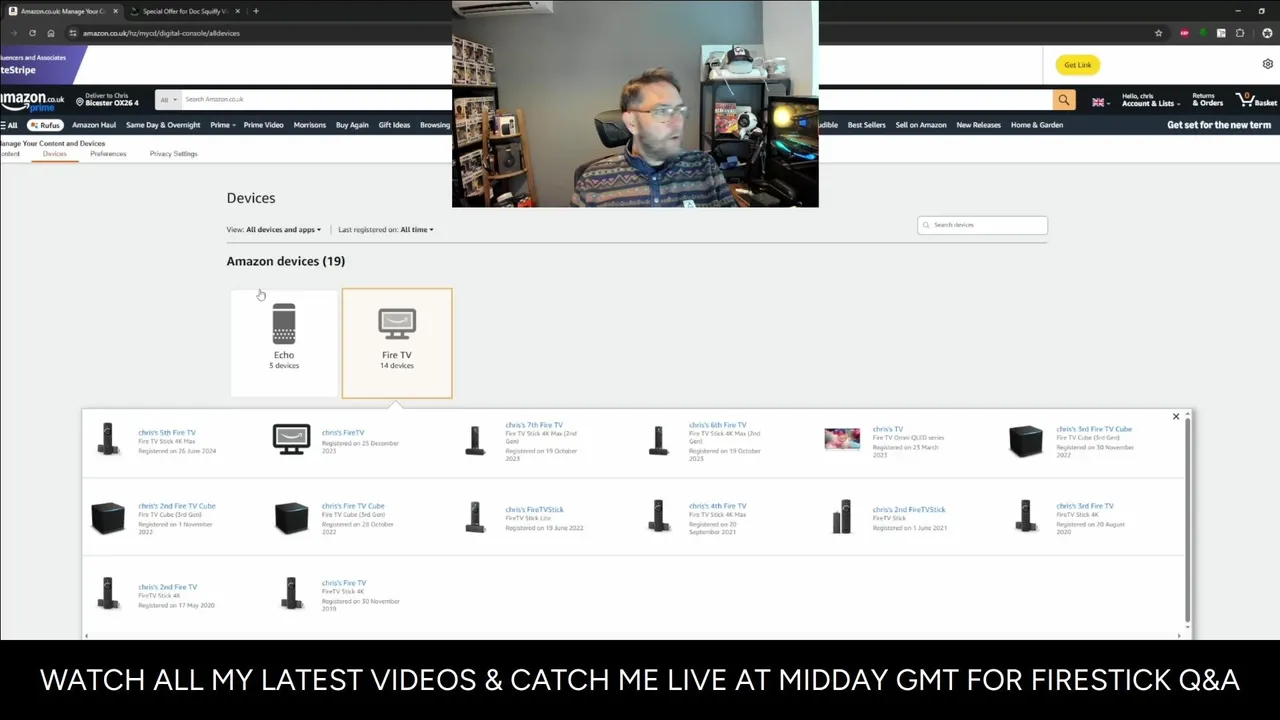Select the Echo devices category tile
The width and height of the screenshot is (1280, 720).
[x=284, y=343]
